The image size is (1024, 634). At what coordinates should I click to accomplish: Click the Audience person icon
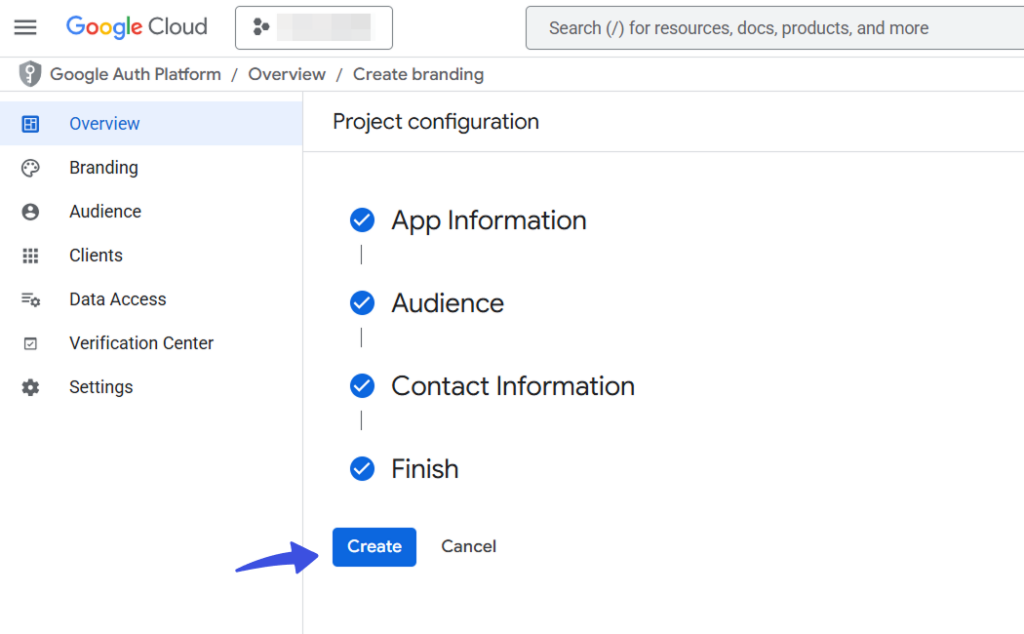click(x=31, y=211)
